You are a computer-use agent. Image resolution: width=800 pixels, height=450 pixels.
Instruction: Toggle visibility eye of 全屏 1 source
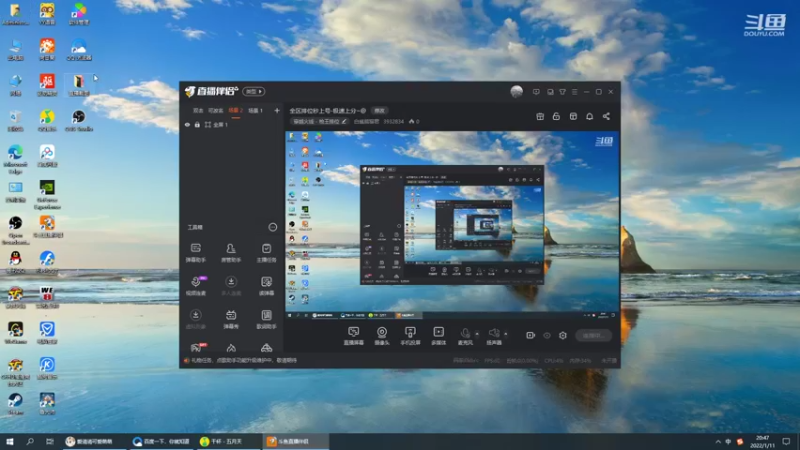(187, 124)
